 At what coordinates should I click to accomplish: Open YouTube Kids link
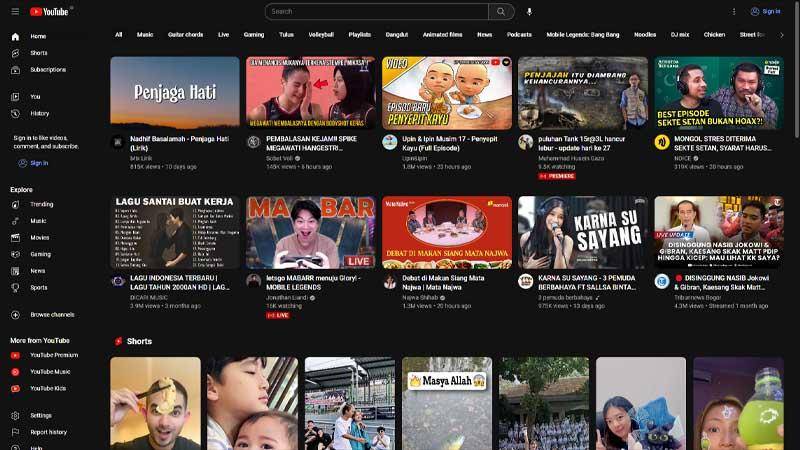click(x=49, y=389)
